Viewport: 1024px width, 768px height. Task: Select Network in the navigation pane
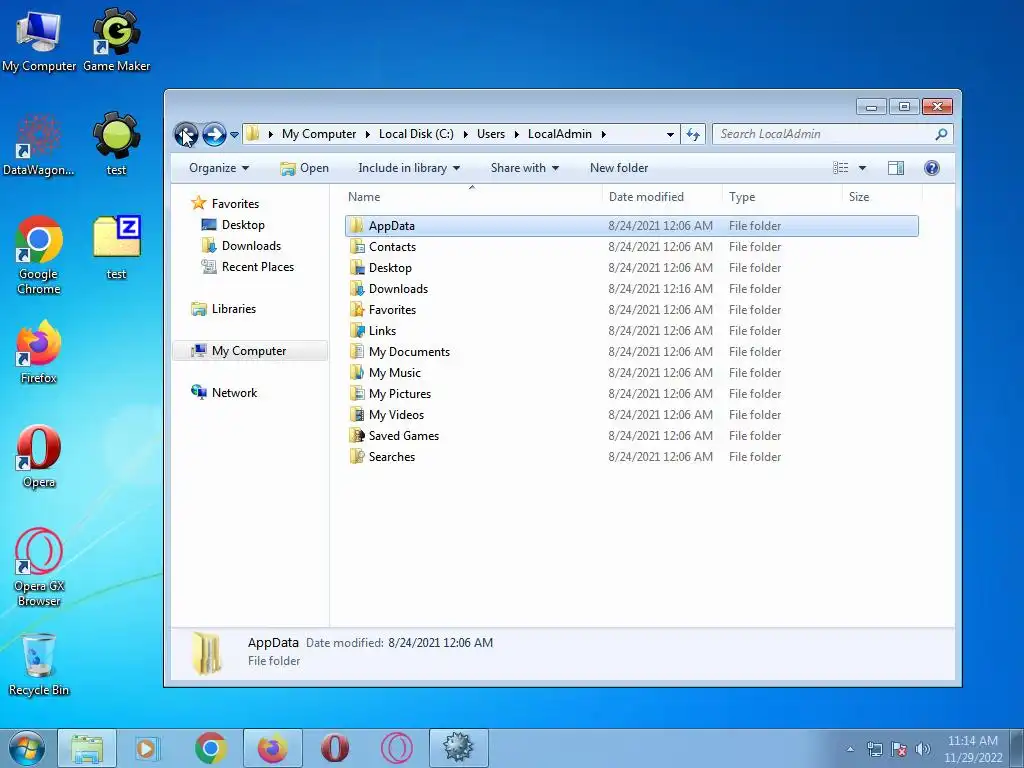(x=224, y=392)
